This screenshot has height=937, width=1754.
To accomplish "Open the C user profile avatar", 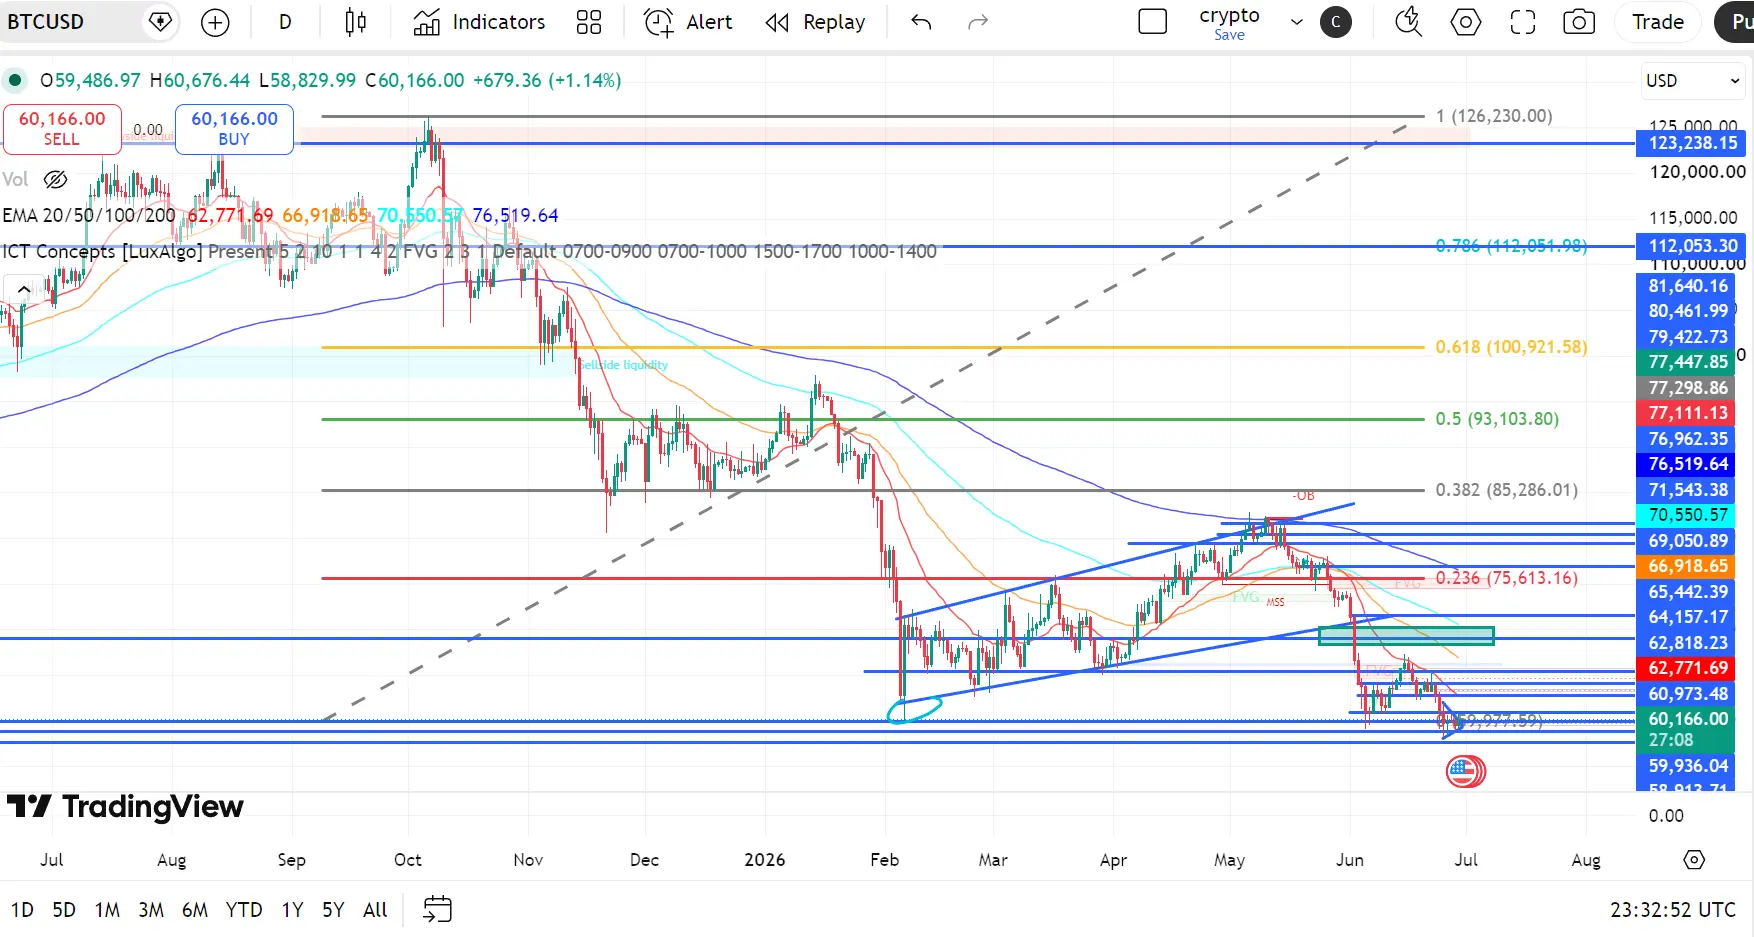I will coord(1336,22).
